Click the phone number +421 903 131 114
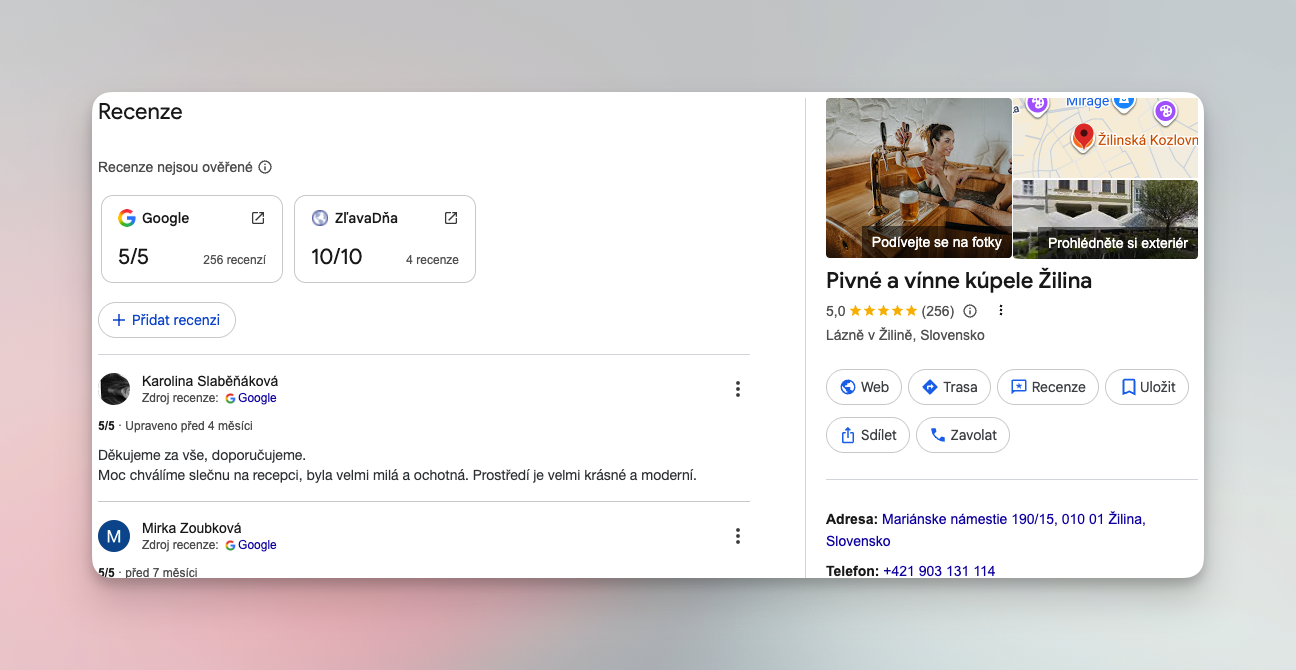 pyautogui.click(x=939, y=571)
